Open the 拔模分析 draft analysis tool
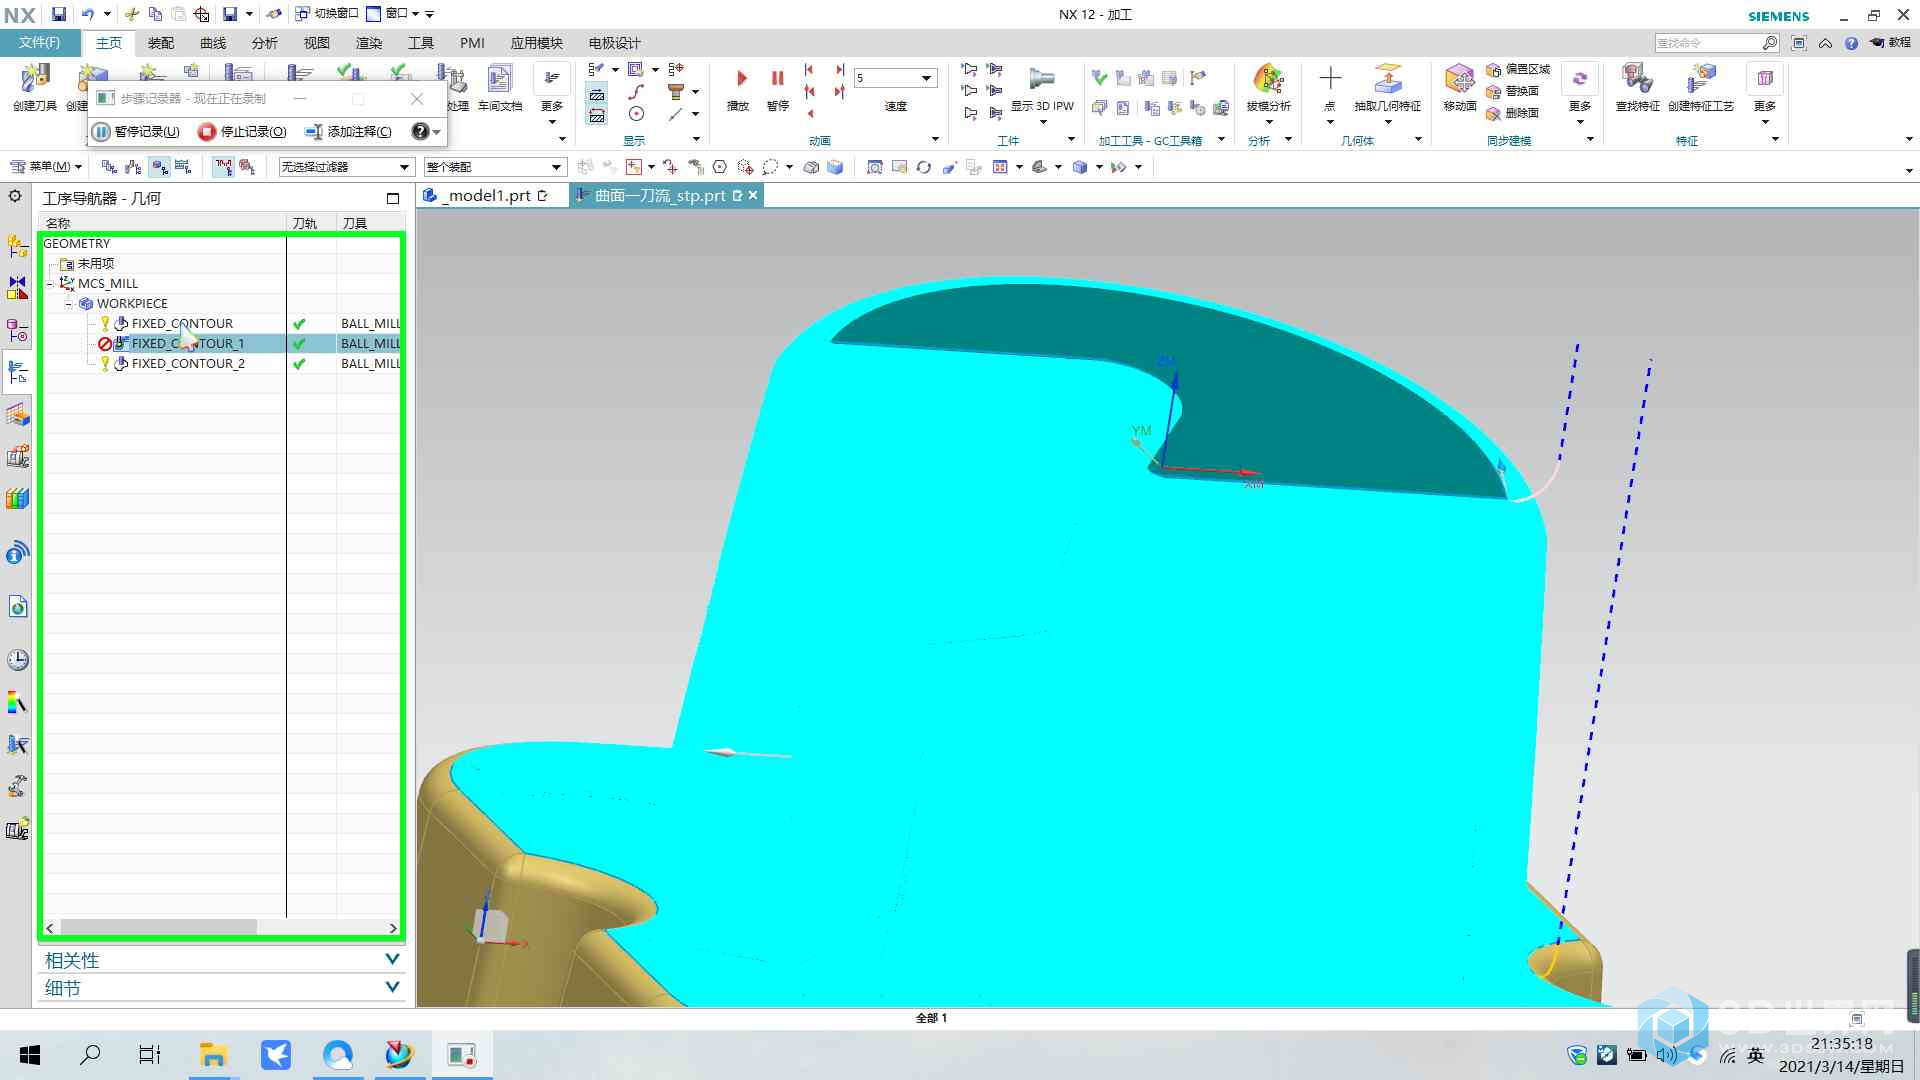Image resolution: width=1920 pixels, height=1080 pixels. [1268, 86]
